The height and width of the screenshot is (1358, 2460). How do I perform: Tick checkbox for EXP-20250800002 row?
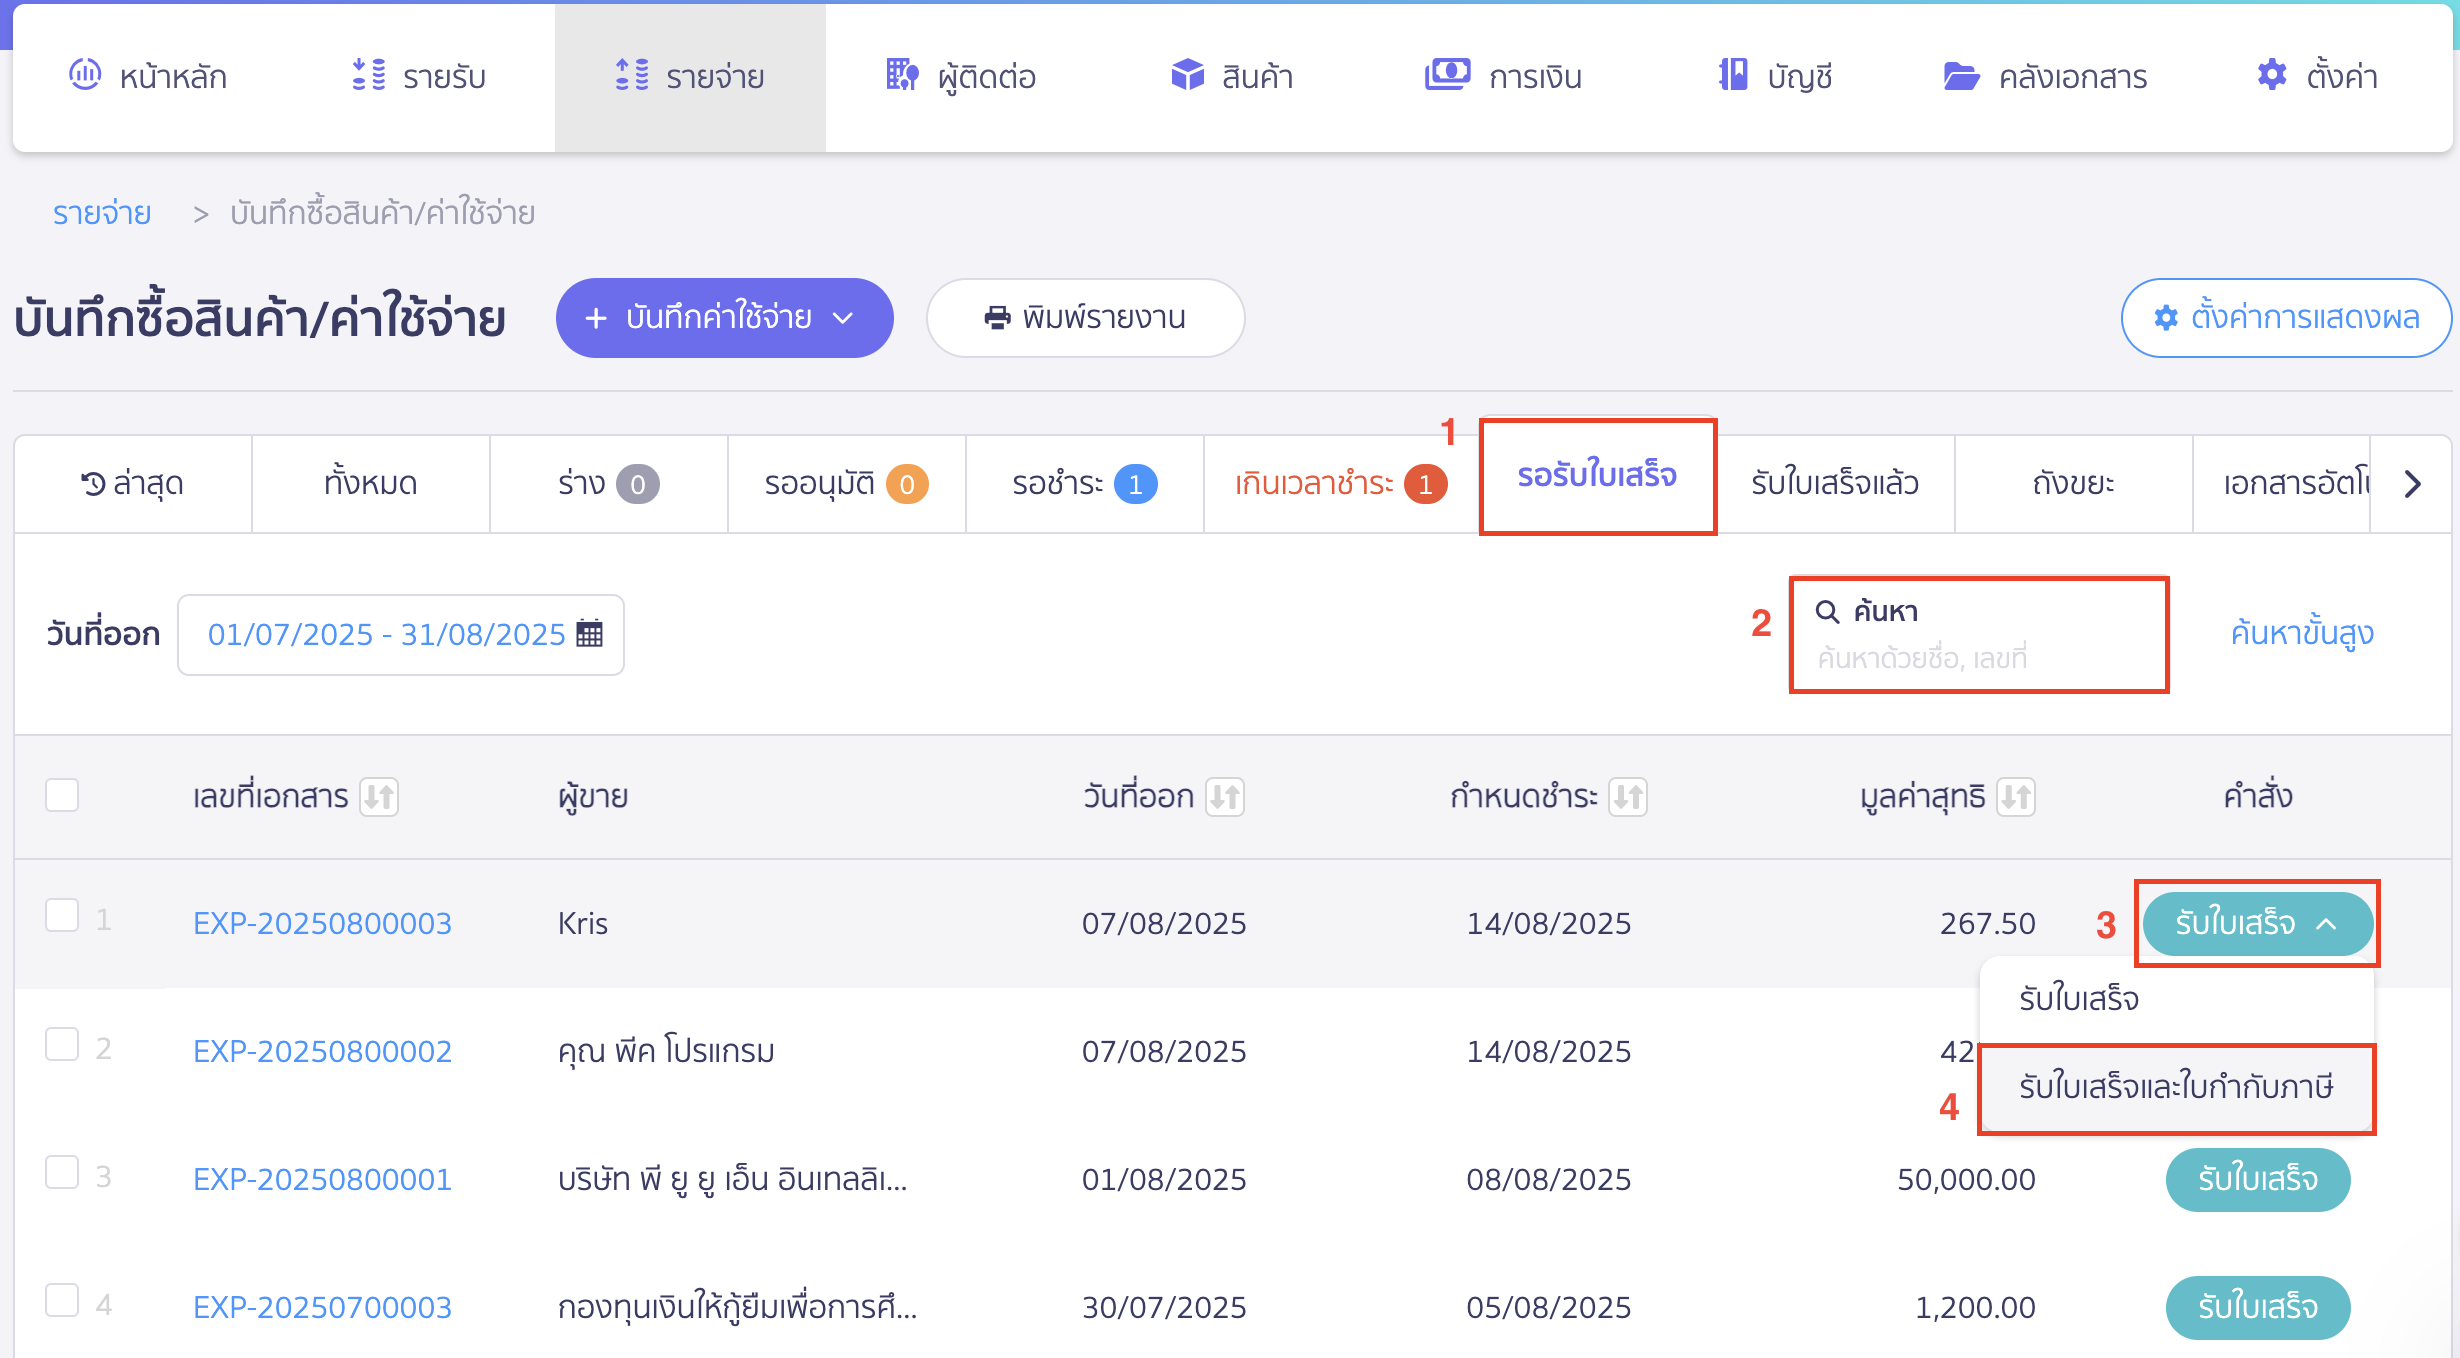(62, 1044)
